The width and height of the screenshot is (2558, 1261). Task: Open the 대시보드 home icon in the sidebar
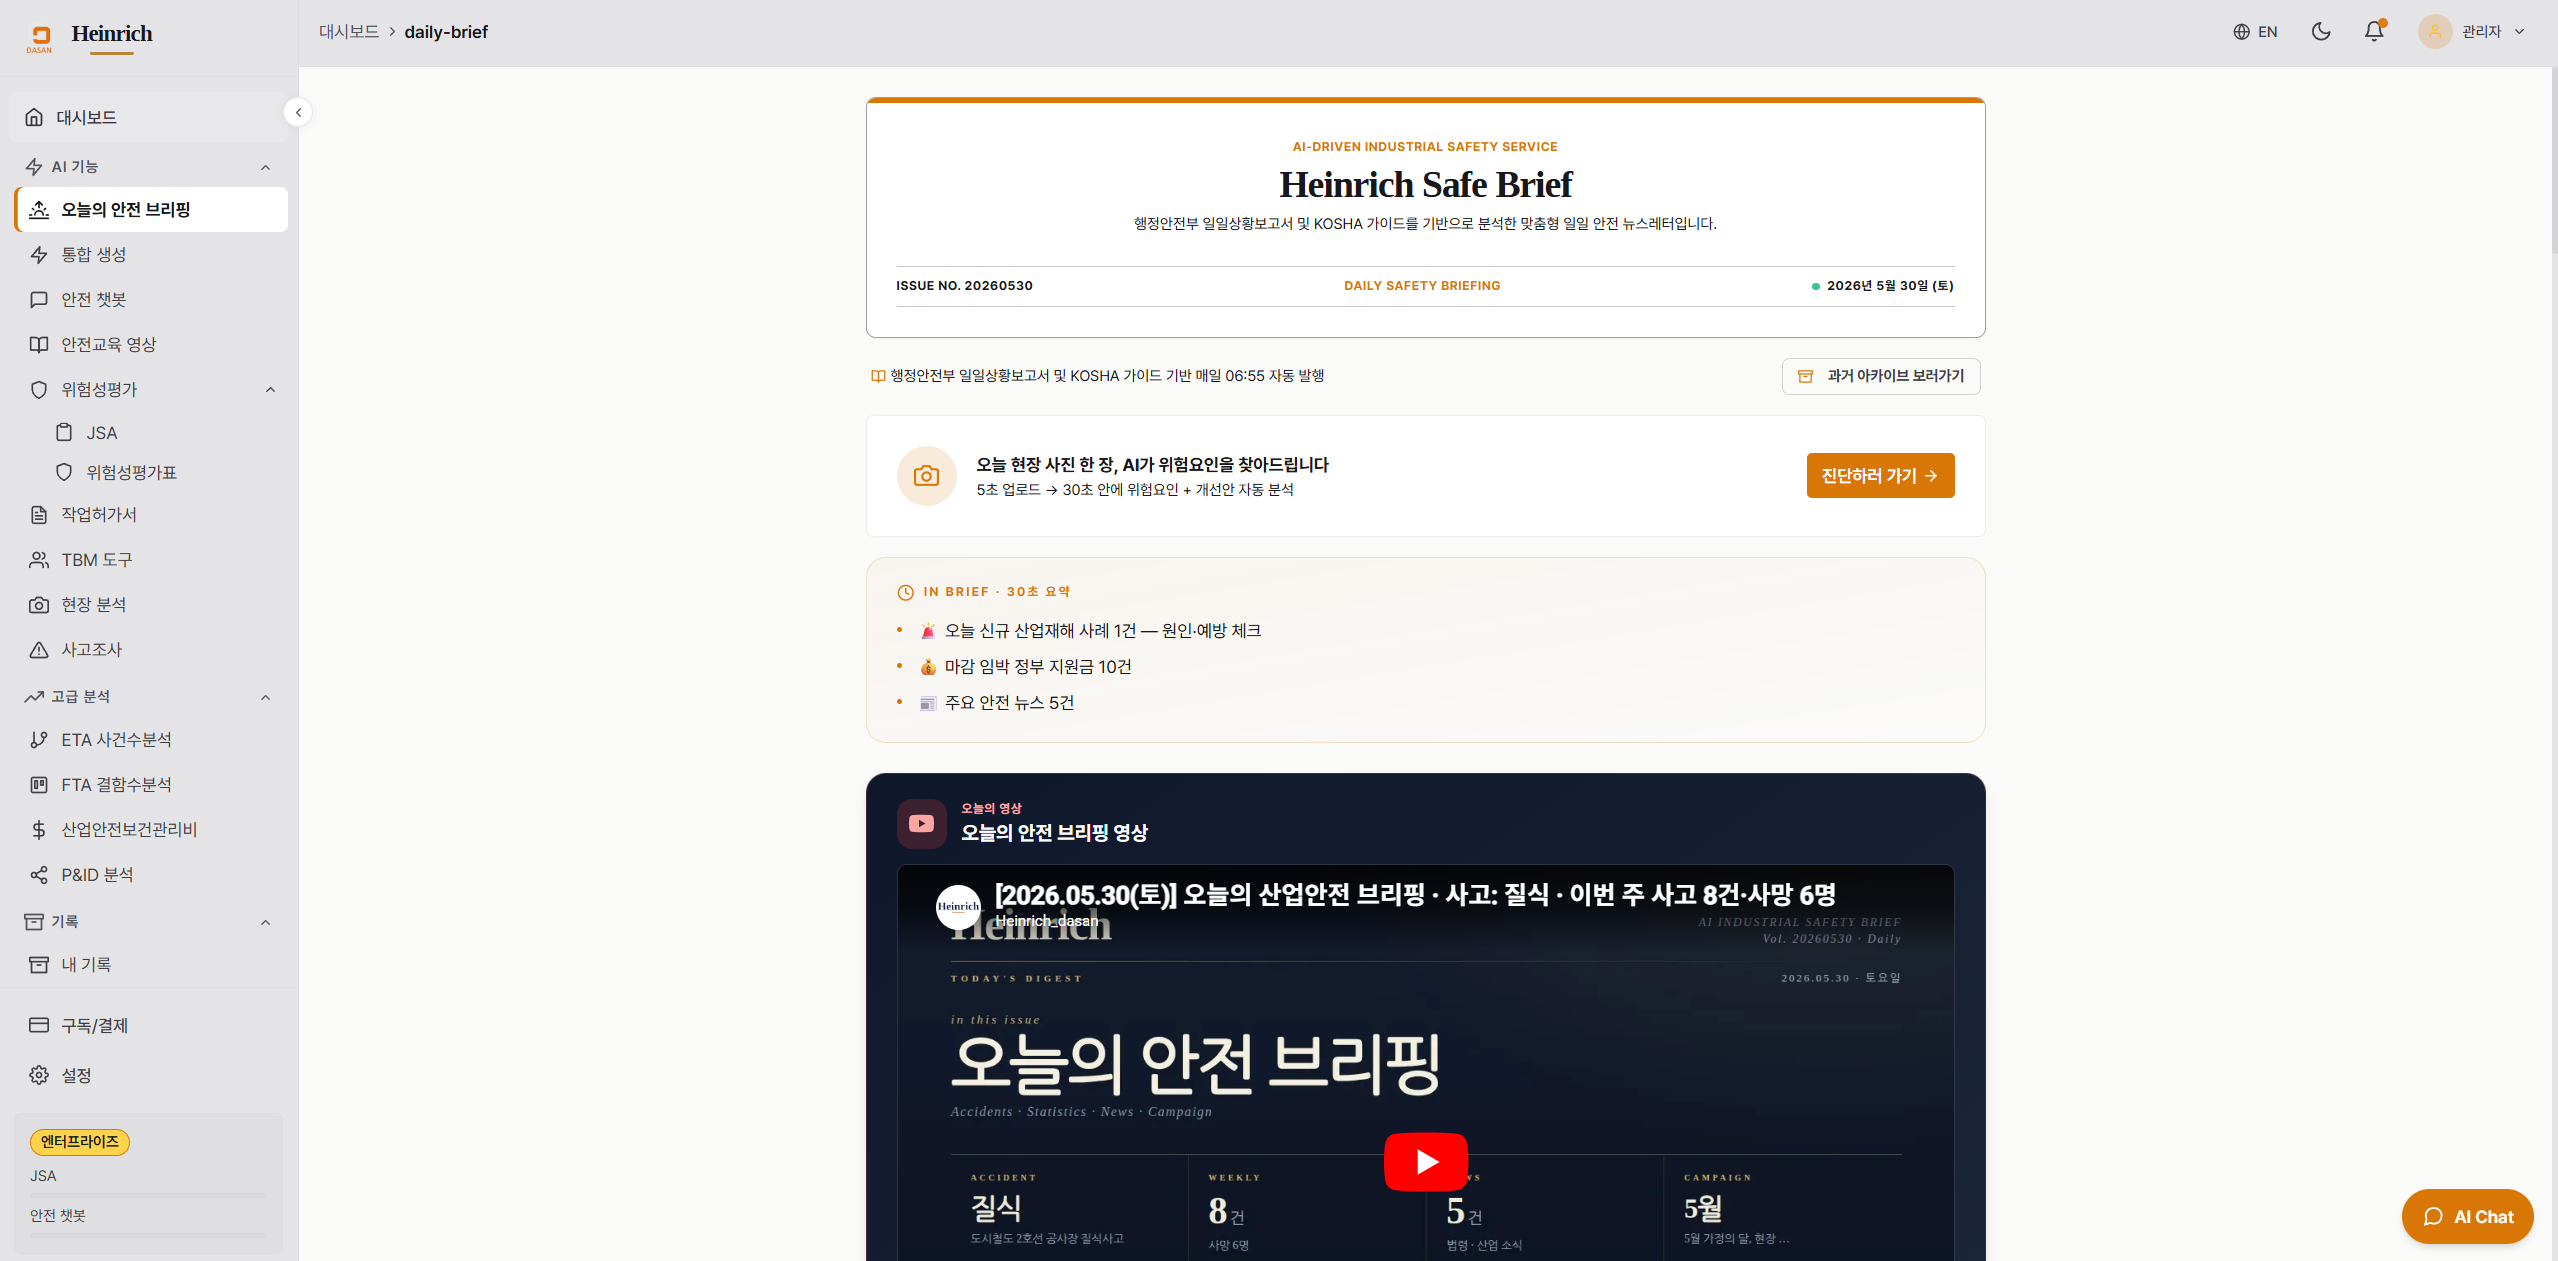coord(34,117)
